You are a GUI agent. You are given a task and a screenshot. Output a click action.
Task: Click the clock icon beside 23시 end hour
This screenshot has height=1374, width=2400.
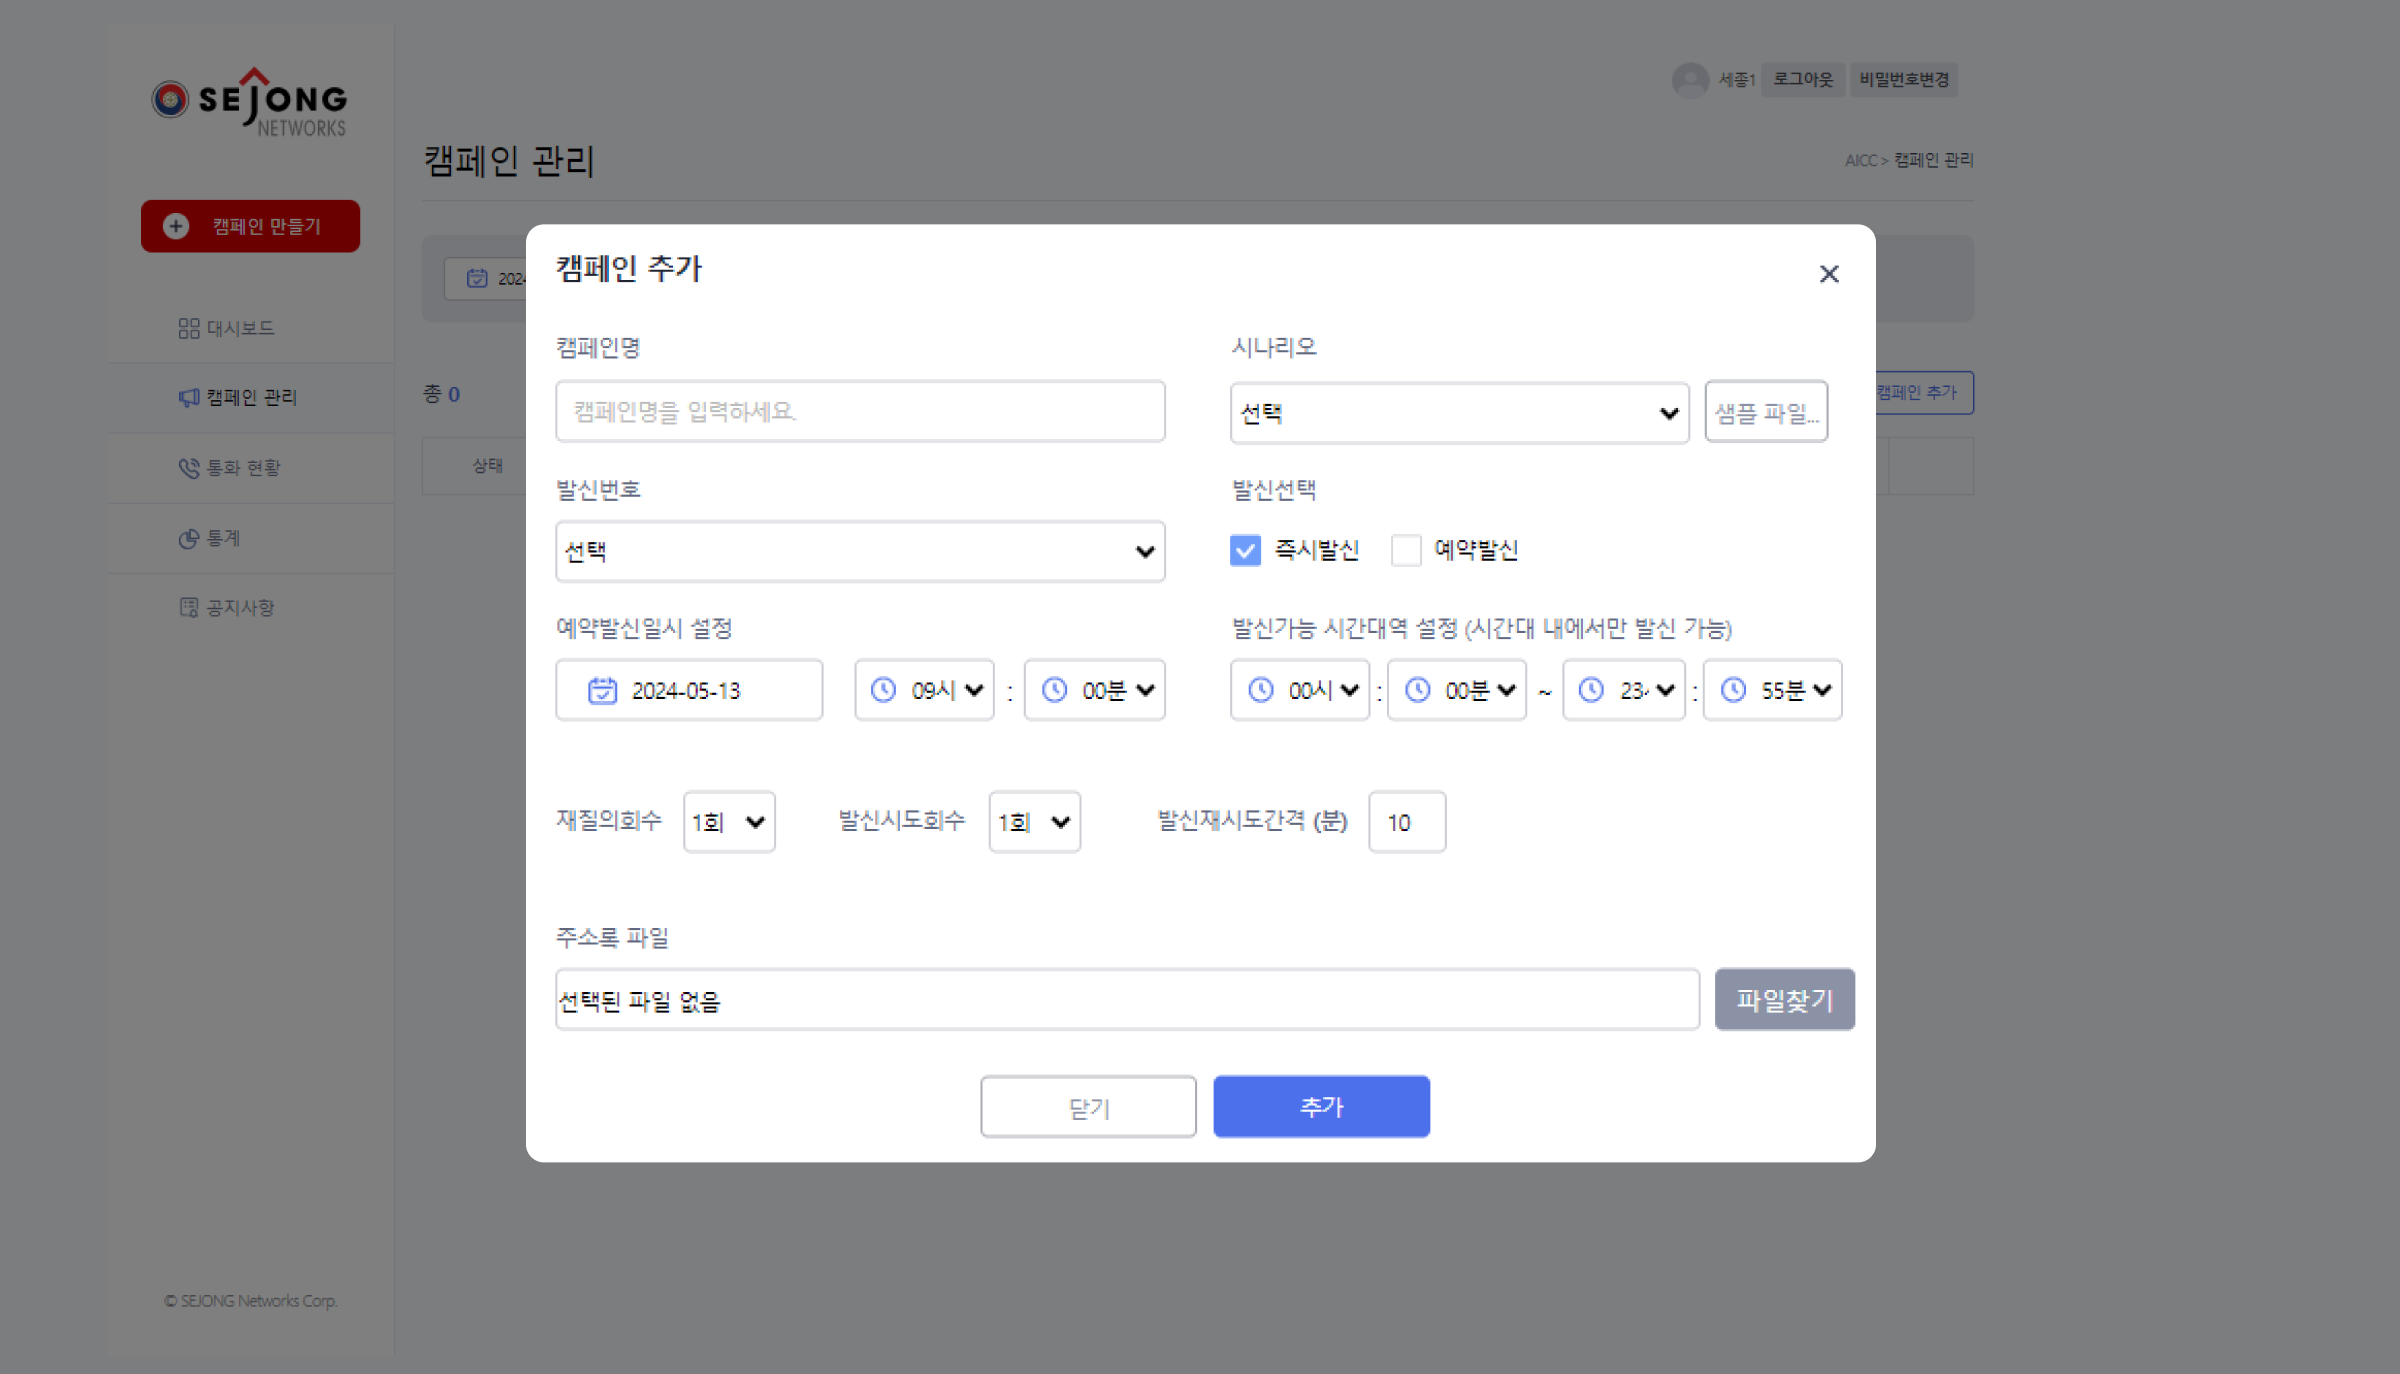1590,690
